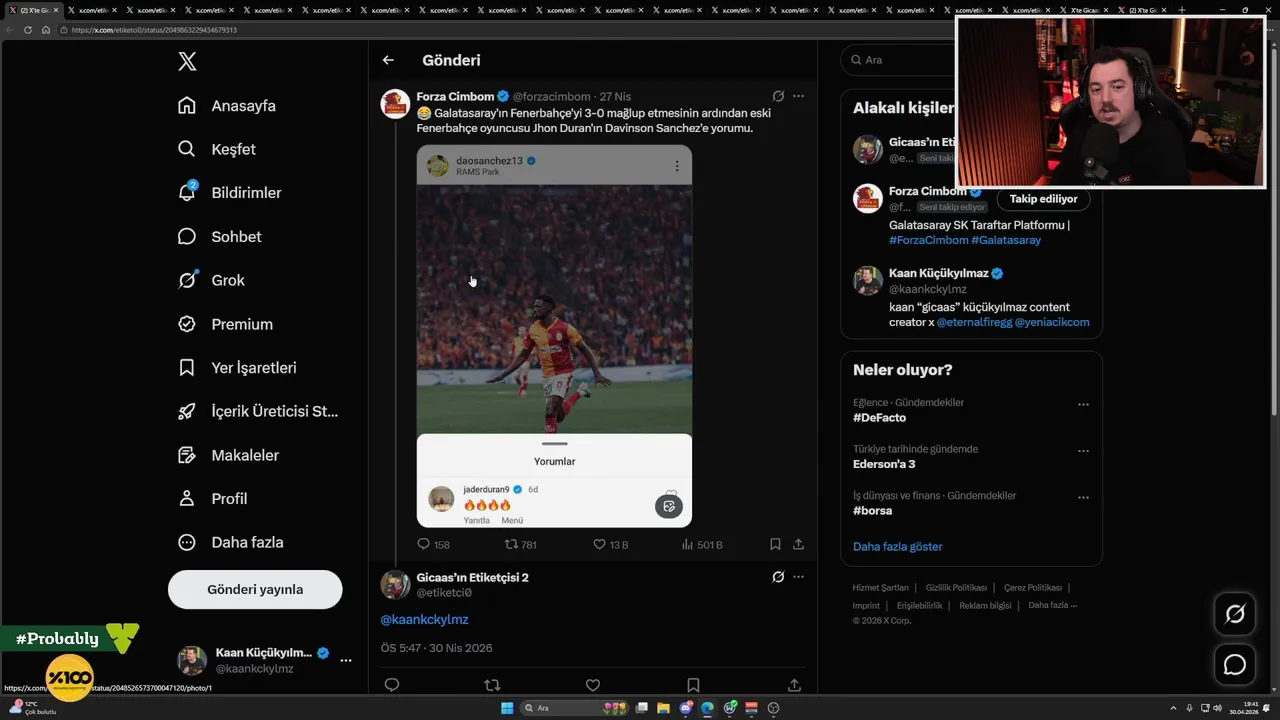Click the Ara search field

(897, 60)
